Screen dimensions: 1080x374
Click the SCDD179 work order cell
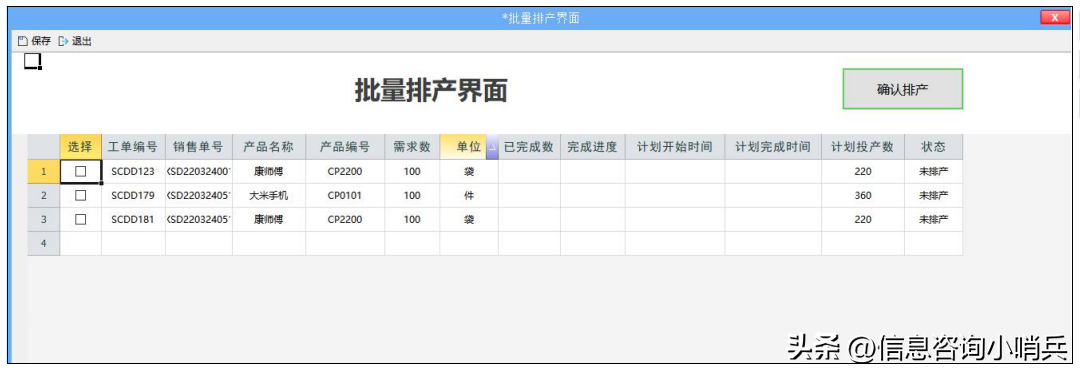[x=133, y=196]
